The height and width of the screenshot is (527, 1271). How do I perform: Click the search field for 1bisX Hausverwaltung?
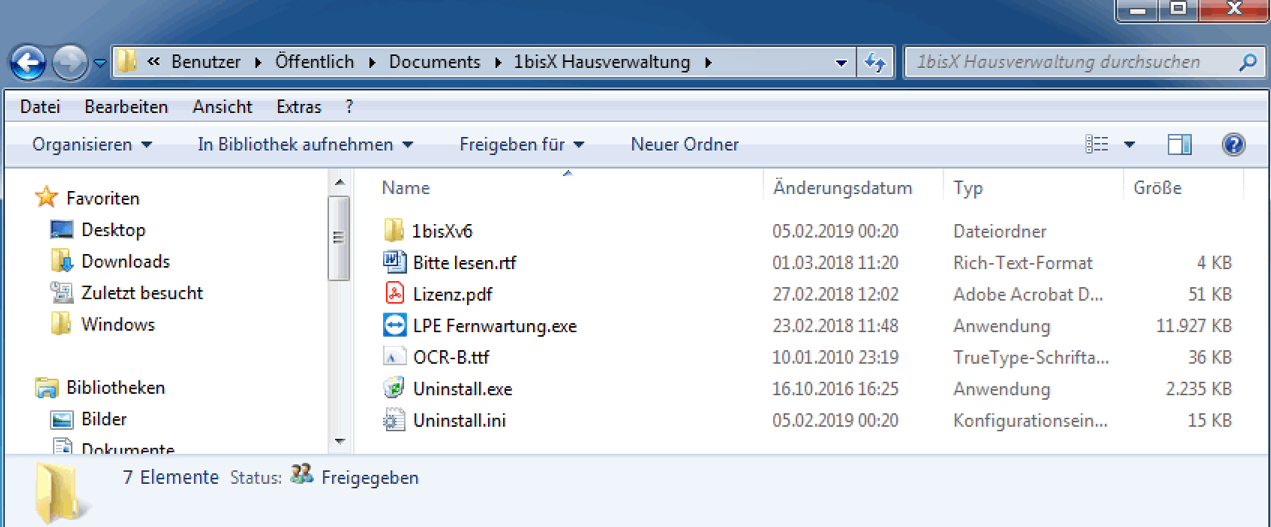pyautogui.click(x=1070, y=63)
